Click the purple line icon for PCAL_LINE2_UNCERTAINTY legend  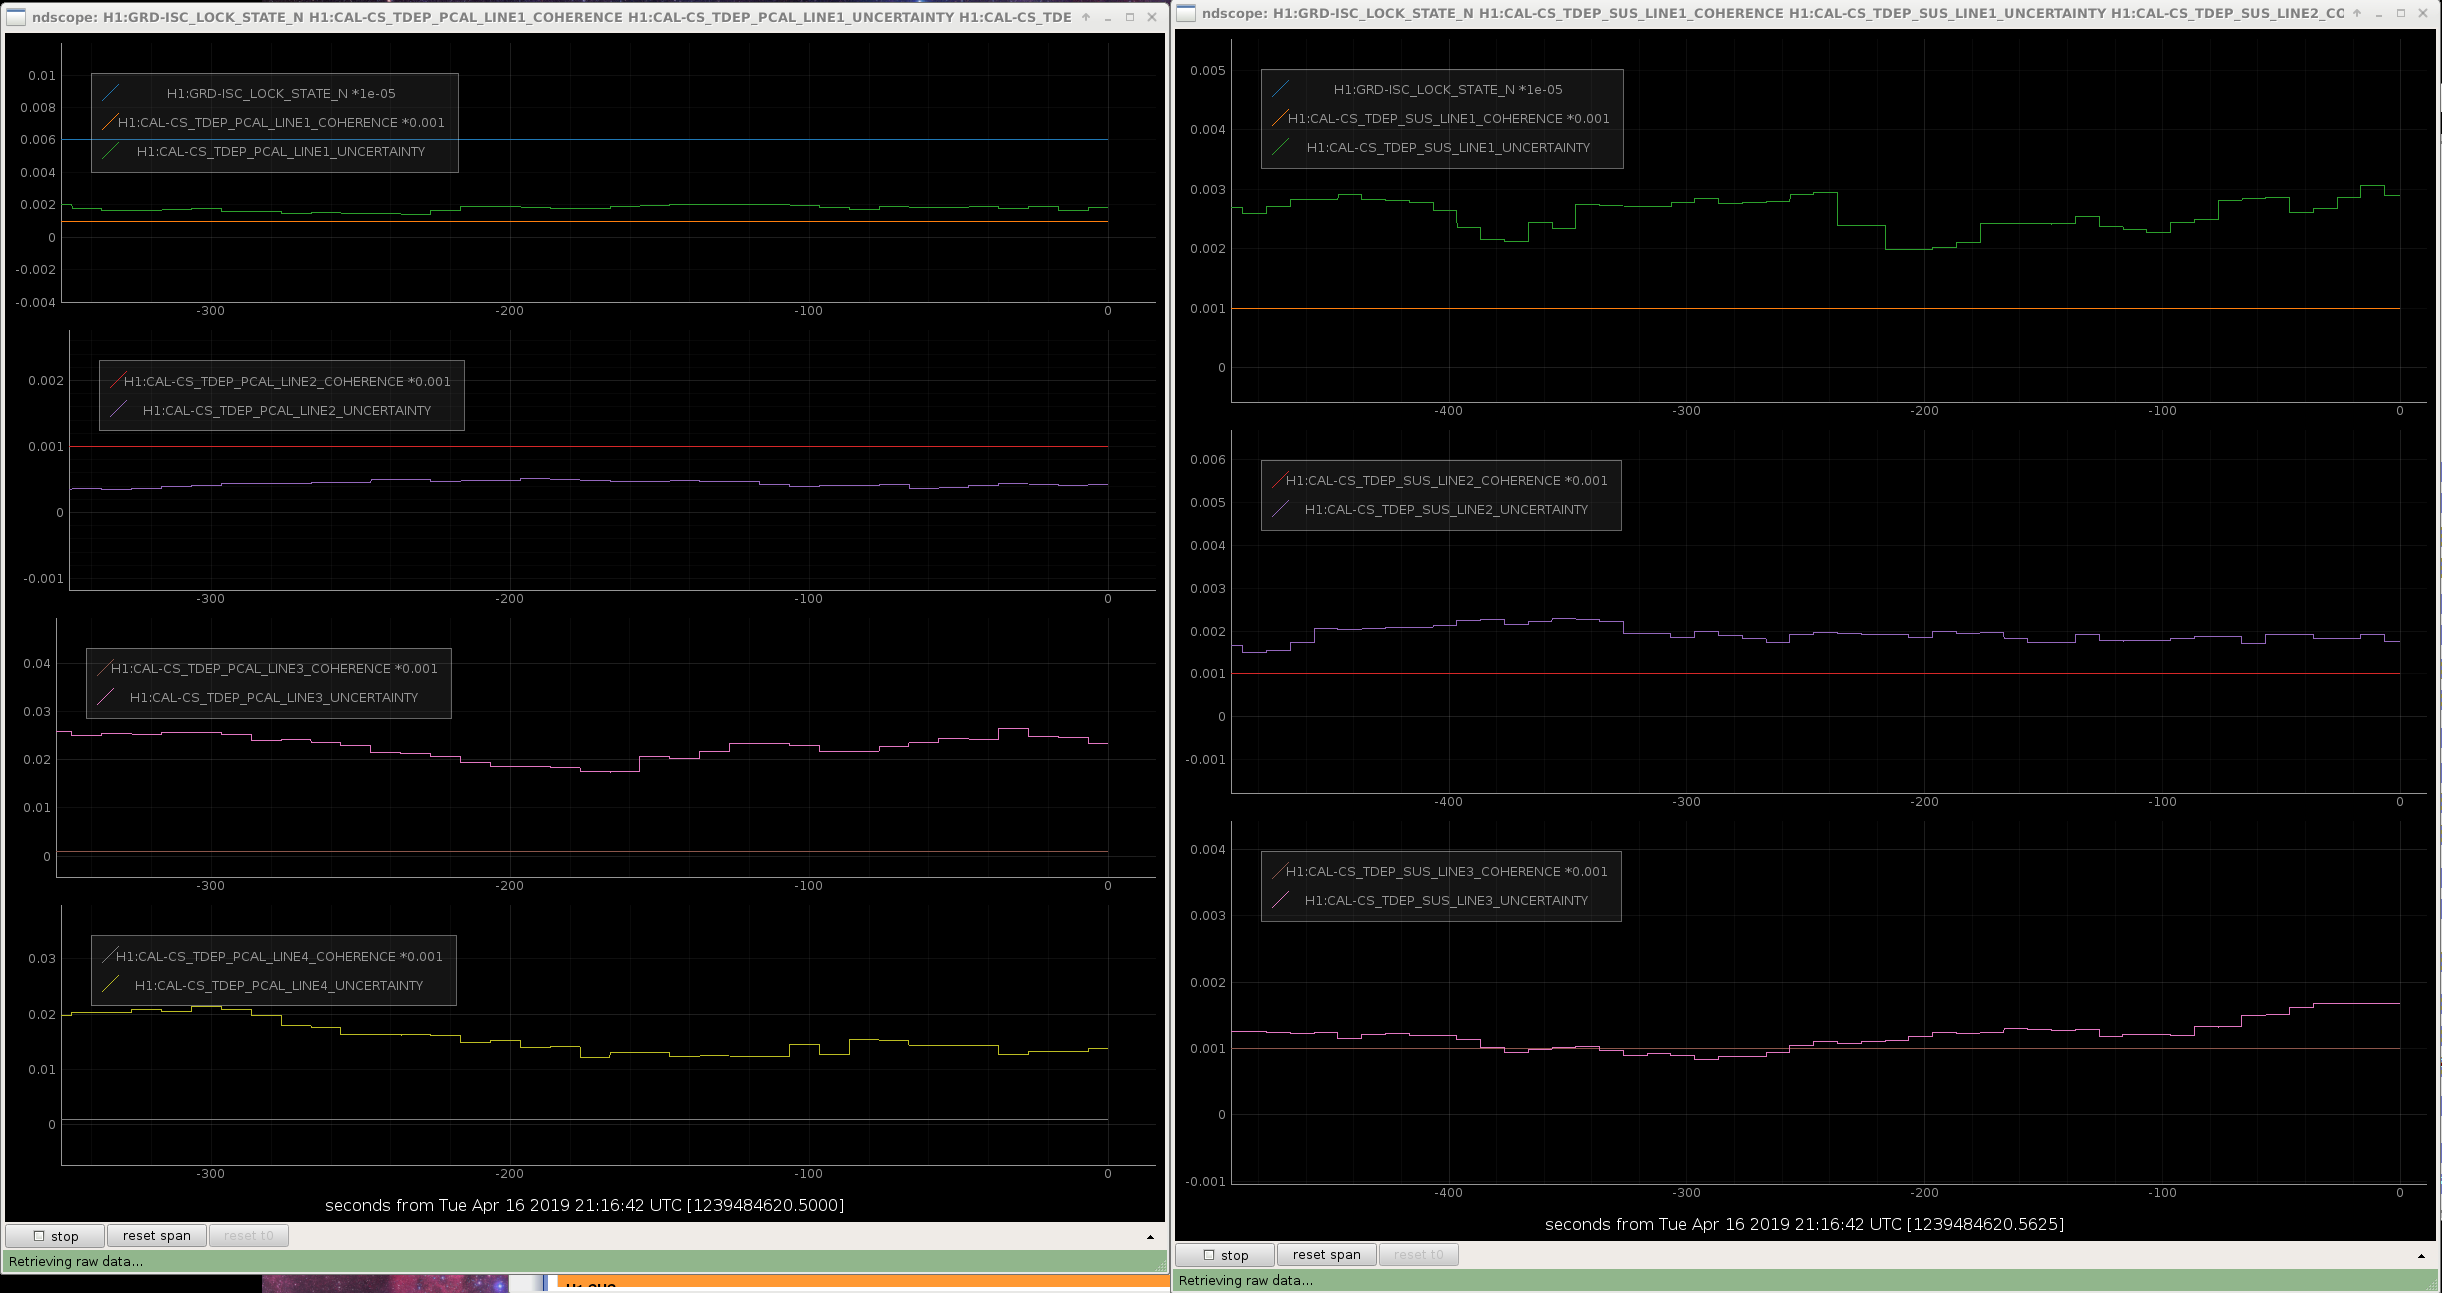(118, 410)
